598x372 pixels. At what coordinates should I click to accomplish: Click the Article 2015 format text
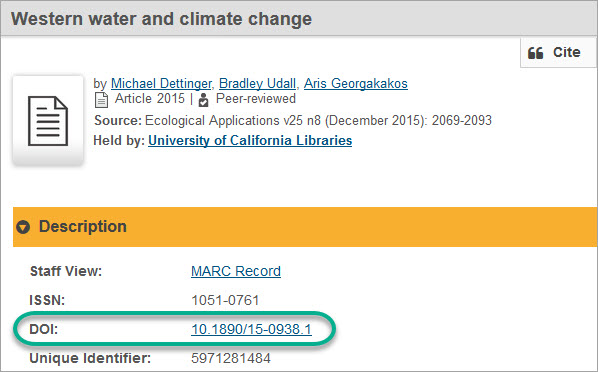150,98
